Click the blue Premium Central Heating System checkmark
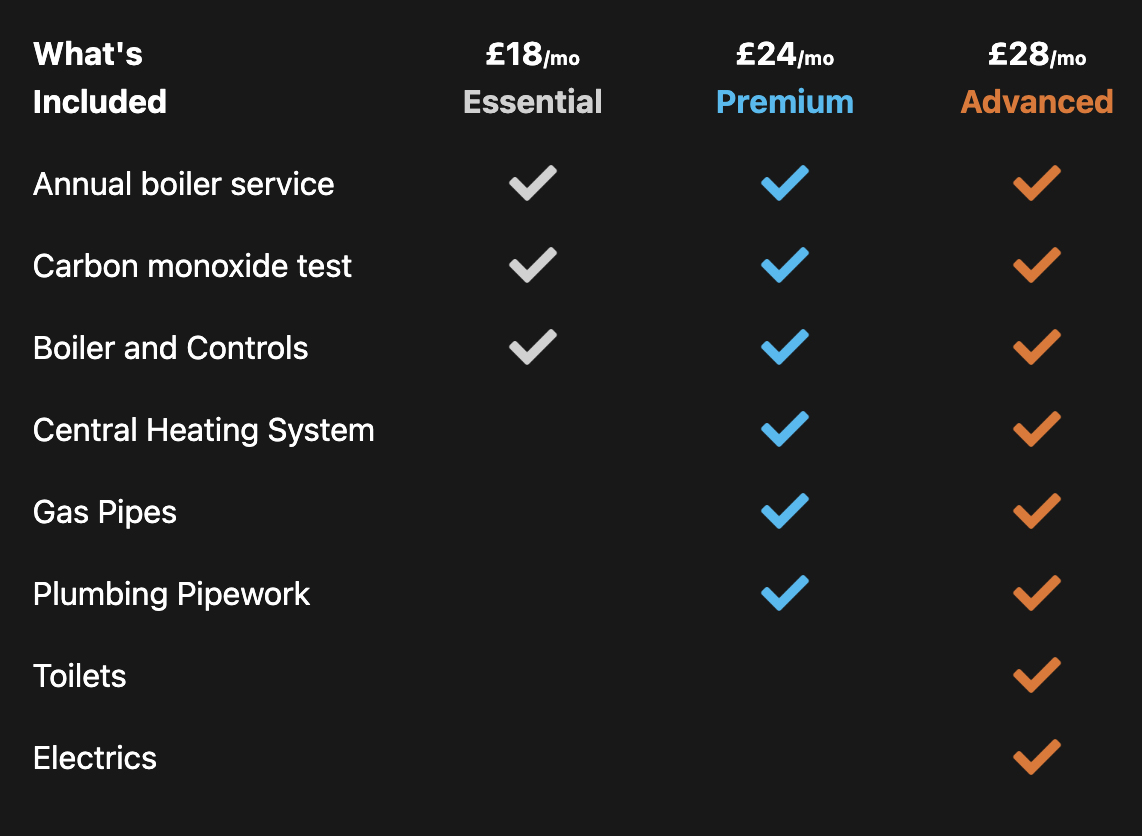1142x836 pixels. [x=785, y=430]
